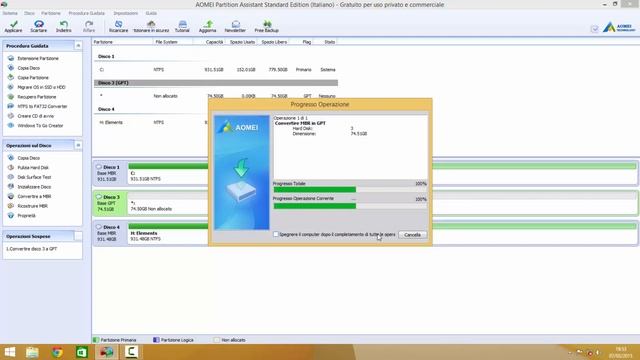
Task: Open the Impostazioni menu
Action: (126, 13)
